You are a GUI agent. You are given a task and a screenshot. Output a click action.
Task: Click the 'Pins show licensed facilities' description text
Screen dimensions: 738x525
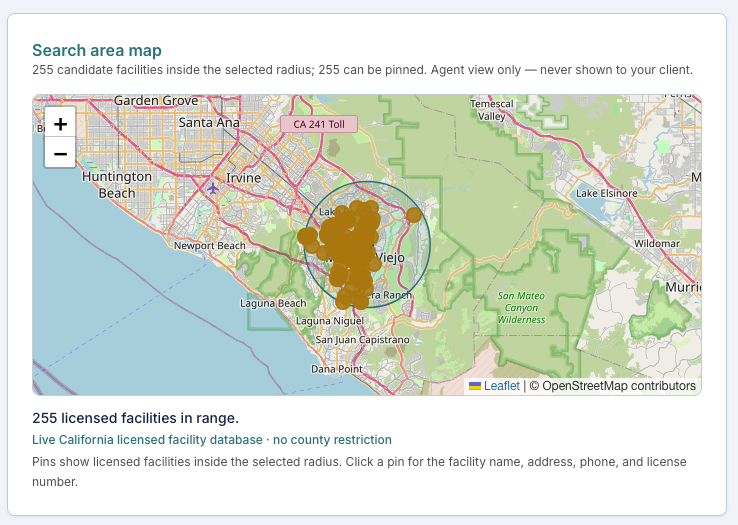coord(359,471)
